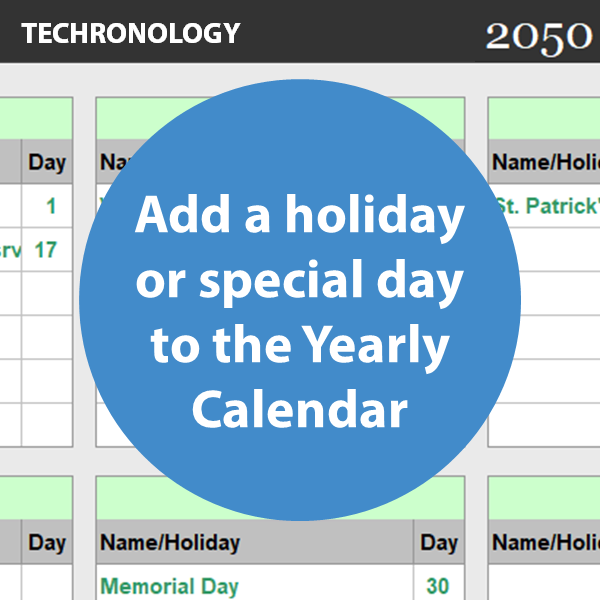
Task: Select the St. Patrick's holiday cell
Action: 546,207
